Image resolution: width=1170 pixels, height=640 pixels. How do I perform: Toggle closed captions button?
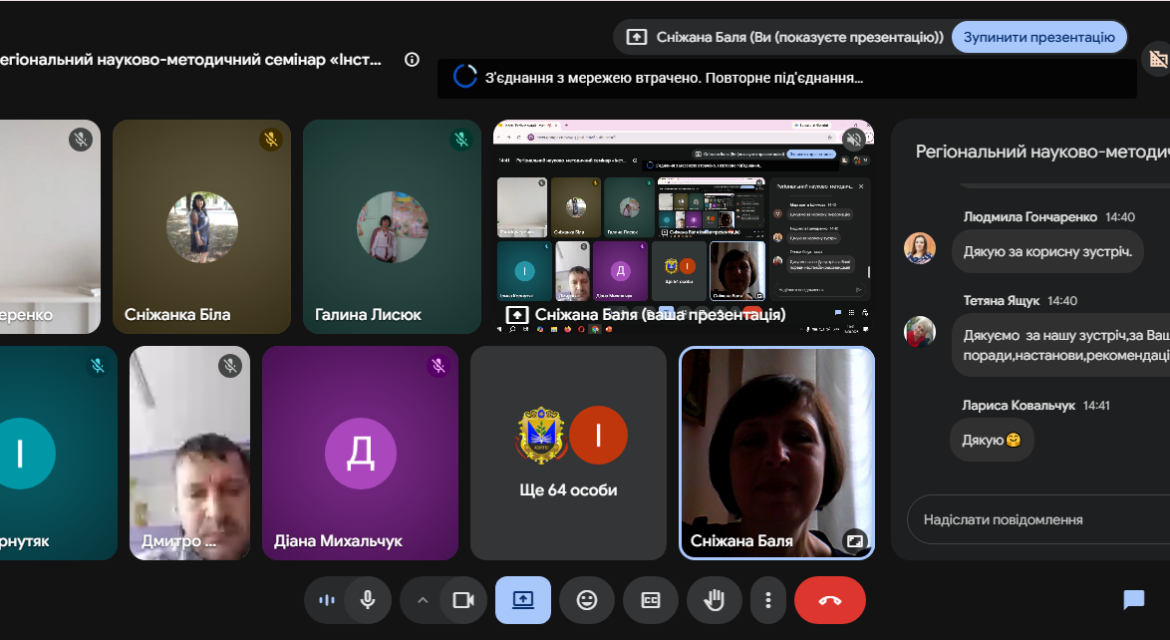click(x=651, y=600)
